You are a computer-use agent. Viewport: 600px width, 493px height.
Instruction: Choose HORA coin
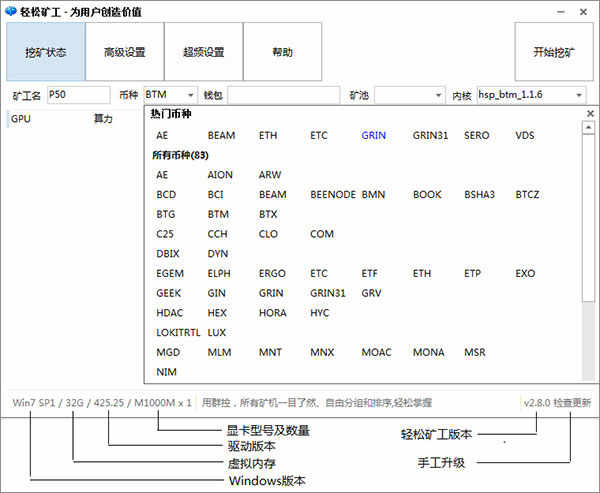272,313
